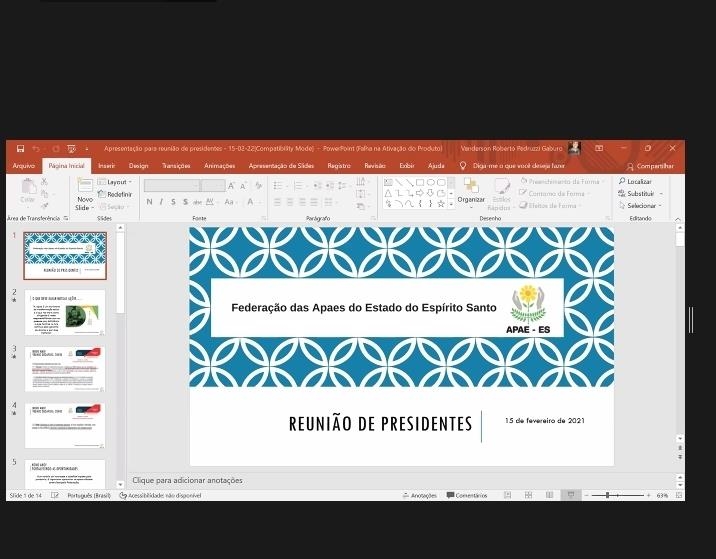Switch to the Design tab
716x559 pixels.
(x=138, y=166)
